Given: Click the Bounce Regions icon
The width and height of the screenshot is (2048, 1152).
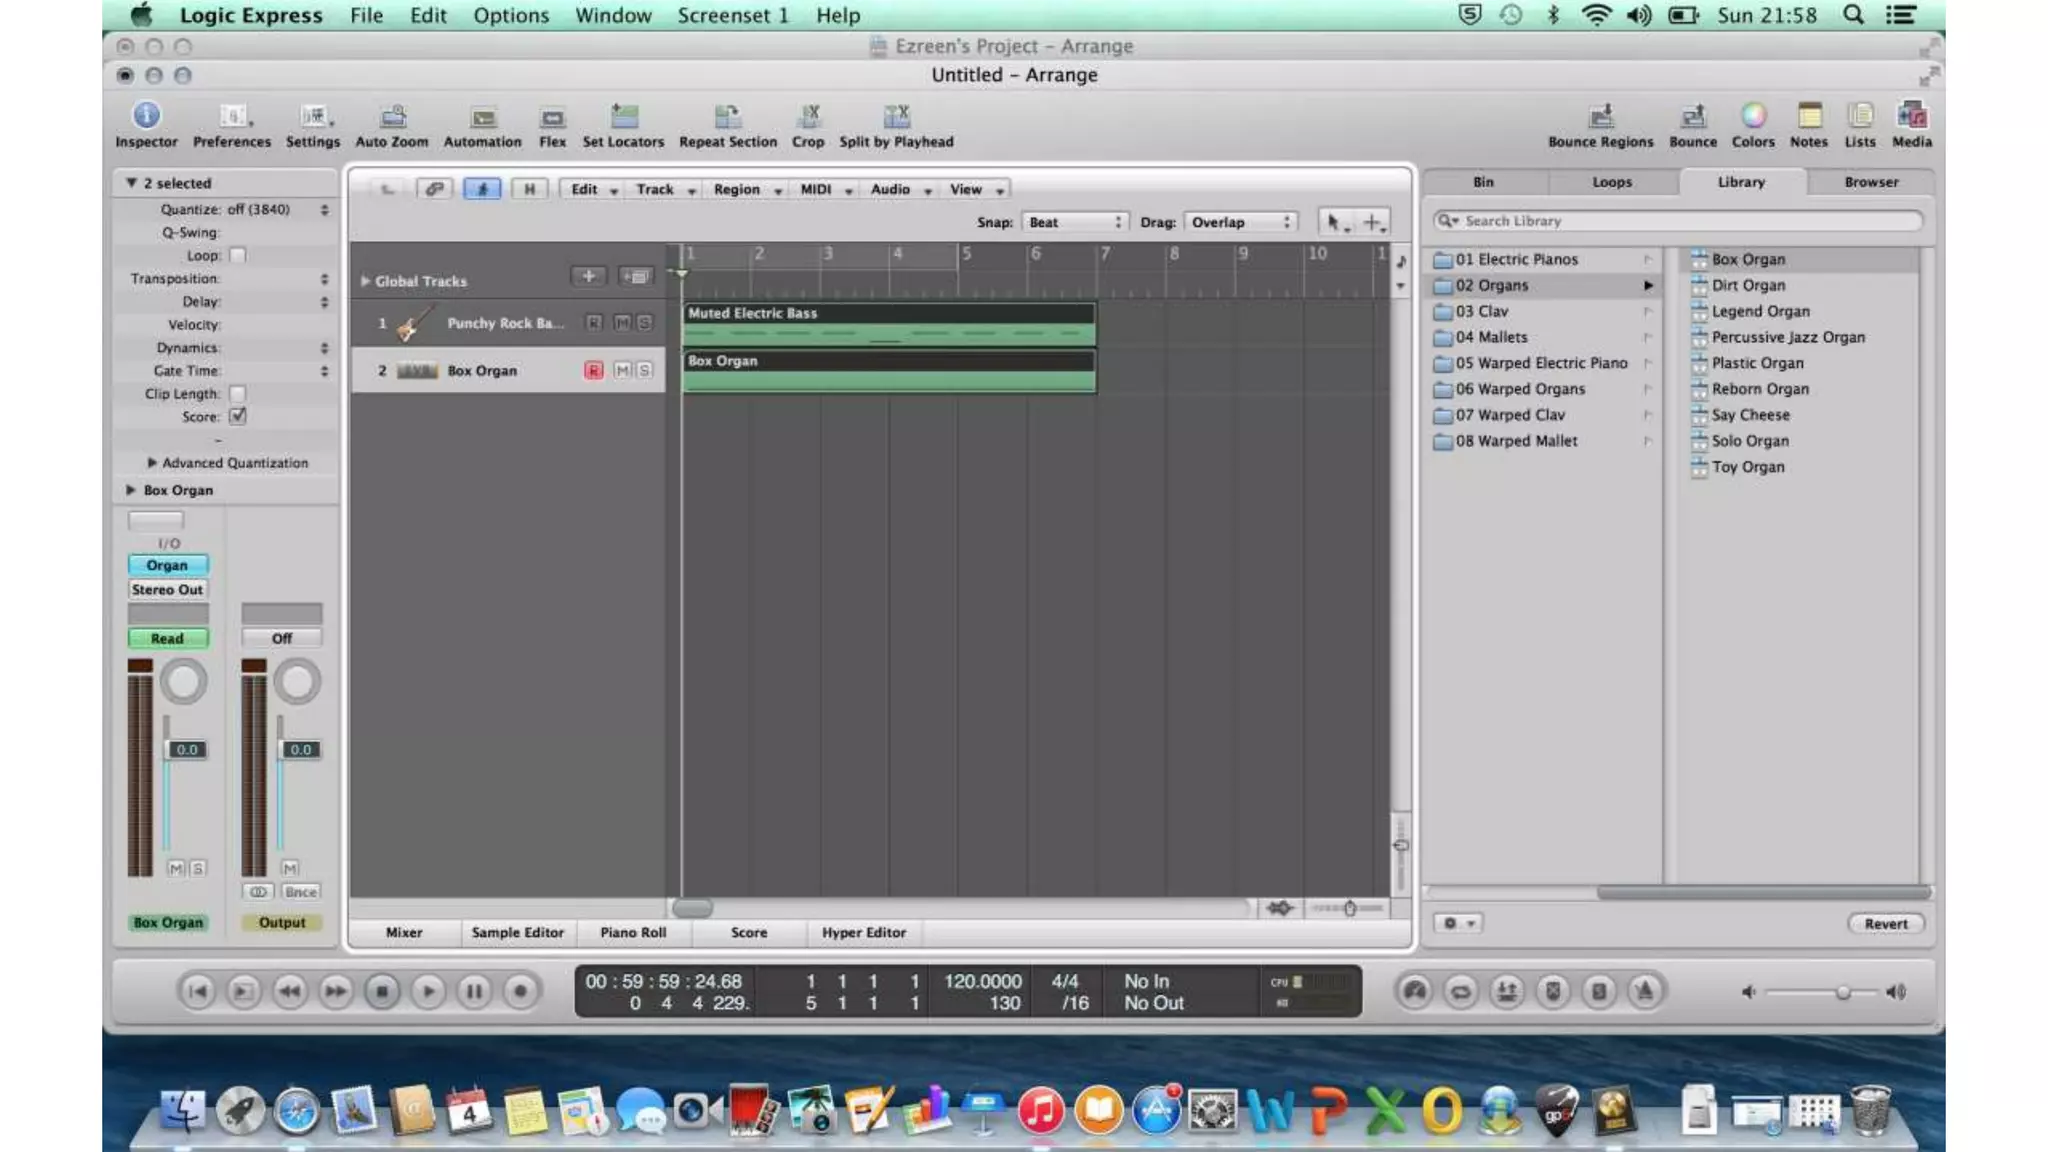Looking at the screenshot, I should [x=1600, y=116].
